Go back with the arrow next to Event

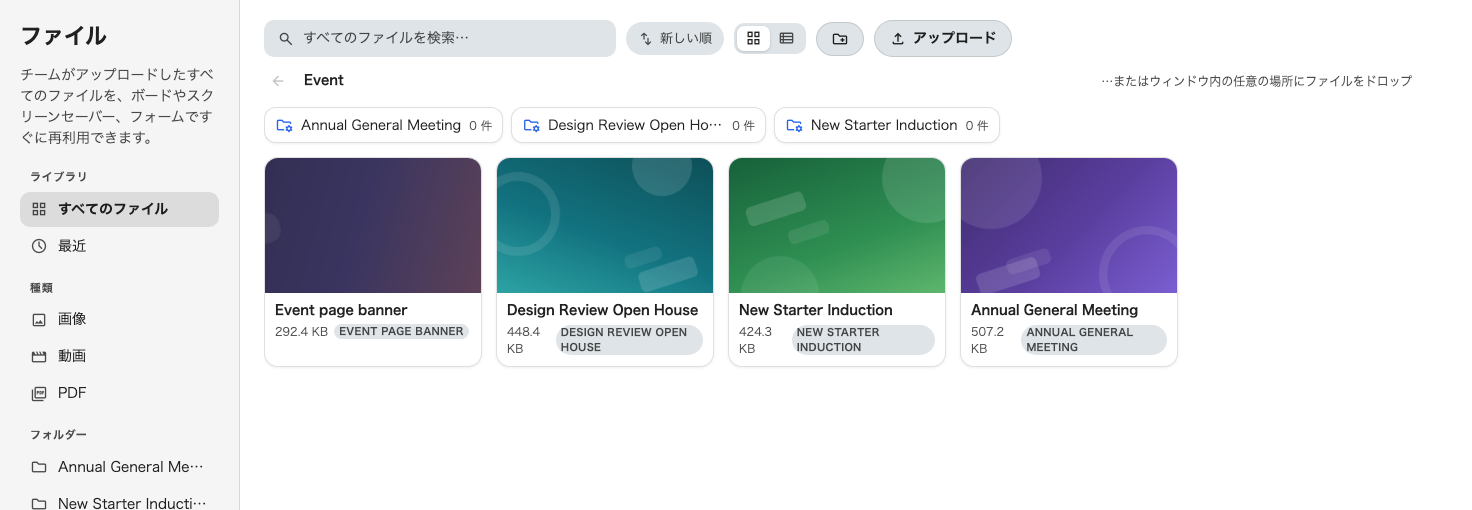(278, 81)
